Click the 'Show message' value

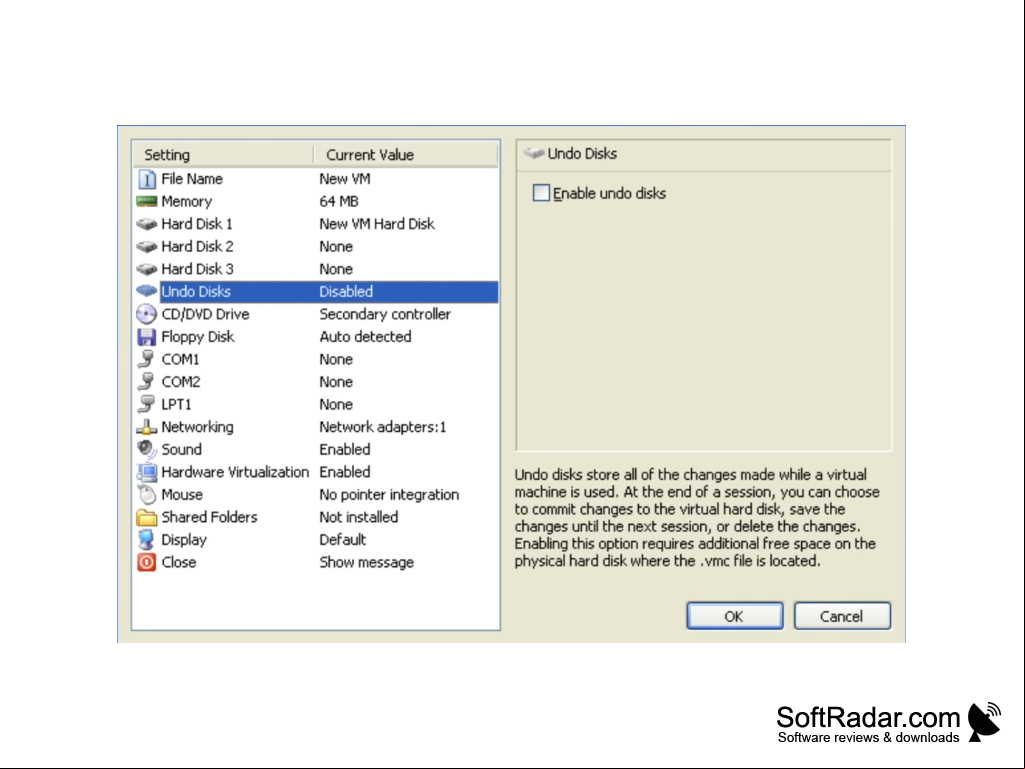(367, 562)
